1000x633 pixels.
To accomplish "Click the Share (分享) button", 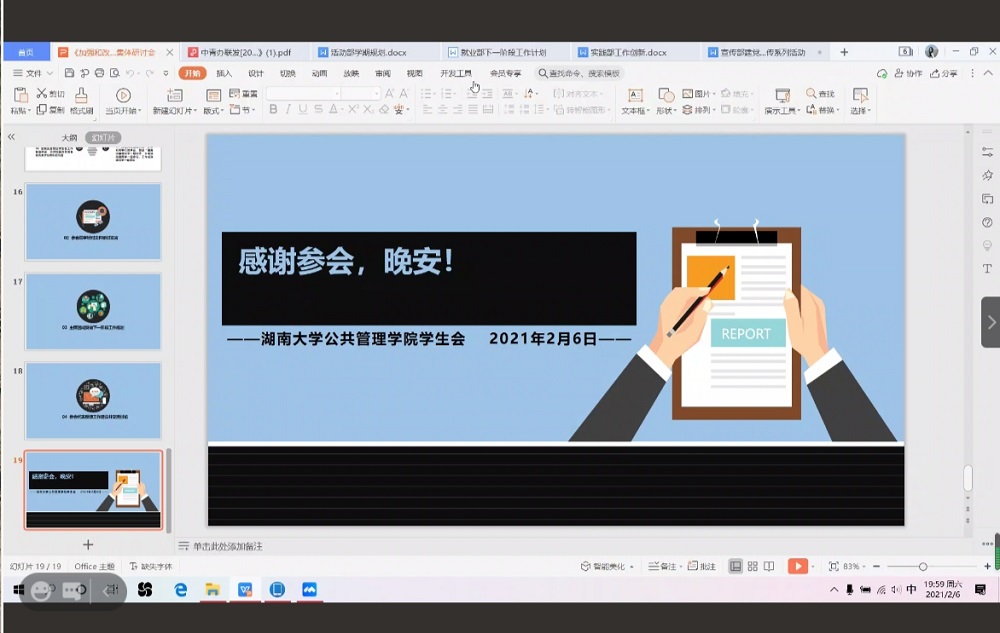I will (x=944, y=73).
